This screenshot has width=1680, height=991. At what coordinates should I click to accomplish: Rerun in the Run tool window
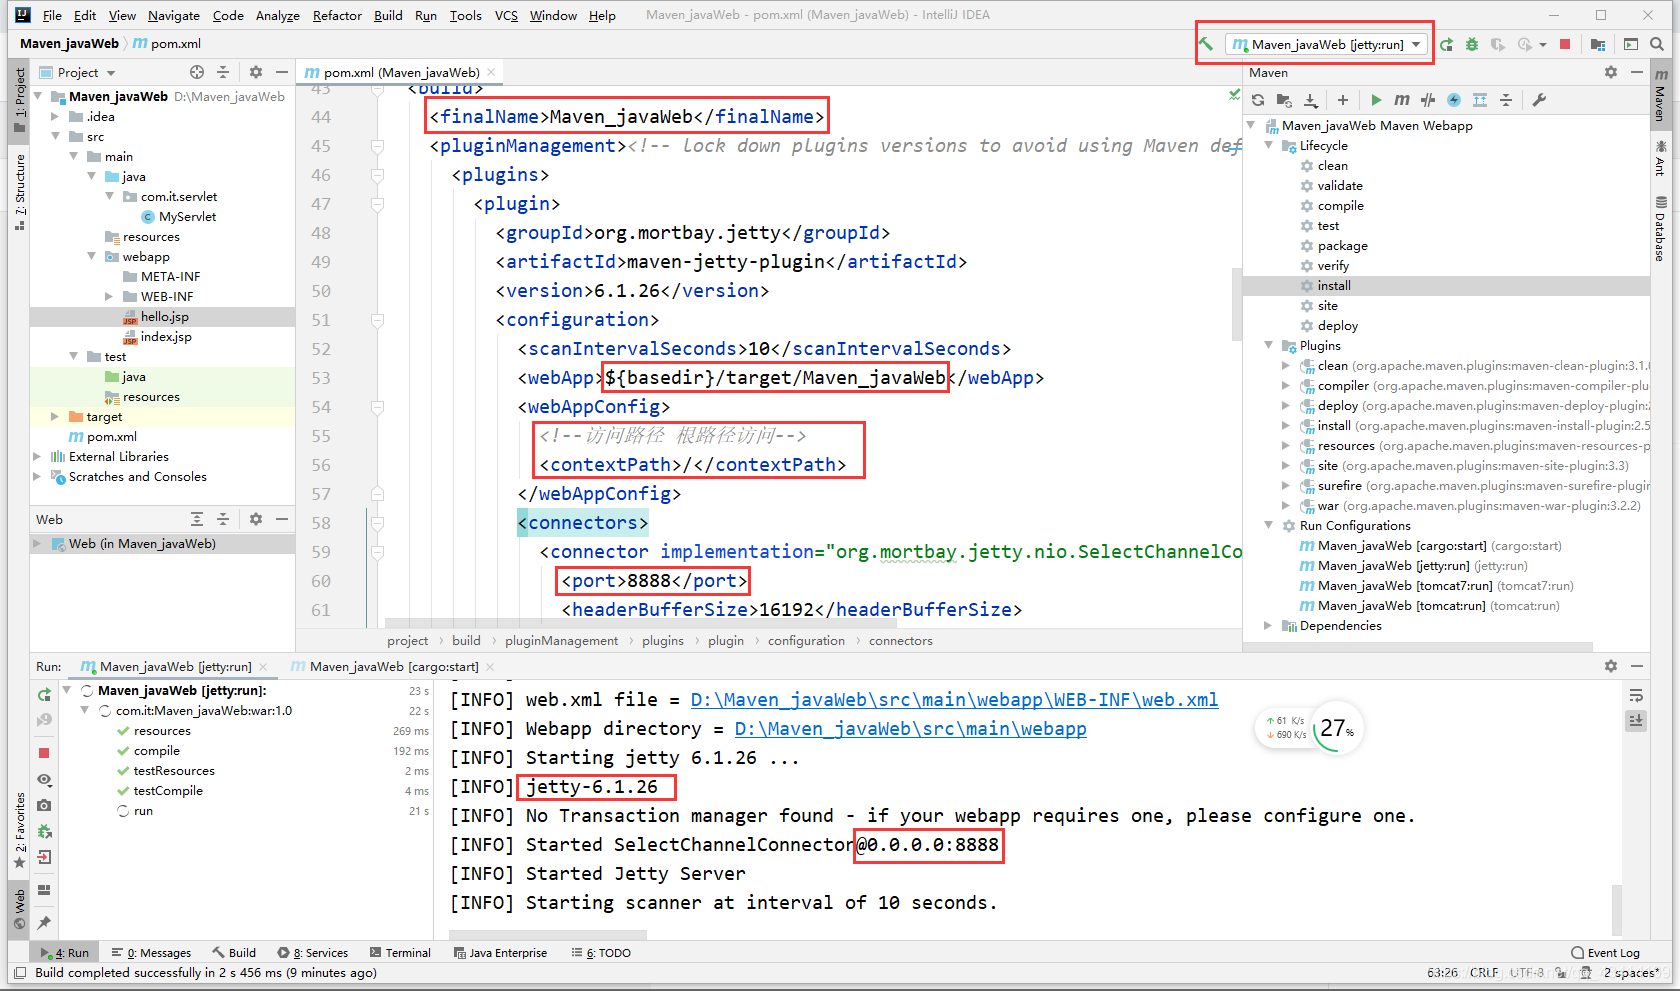coord(44,694)
